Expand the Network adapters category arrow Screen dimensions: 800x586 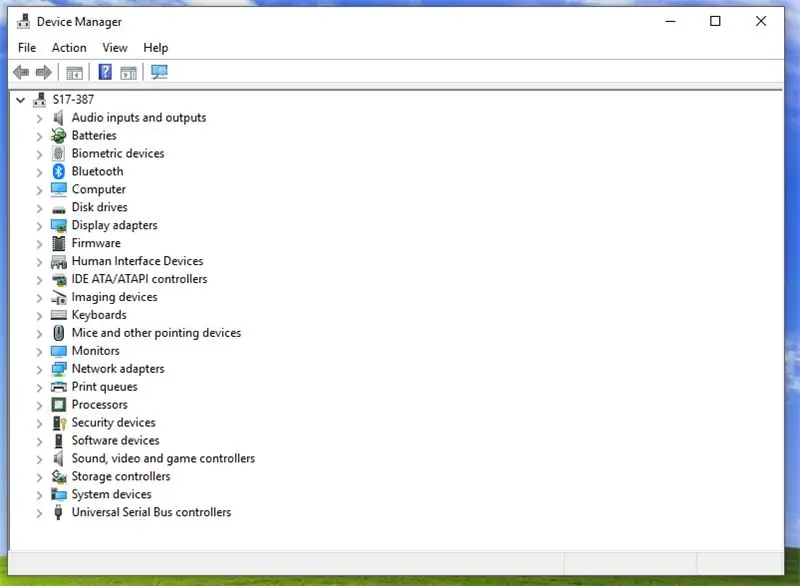point(39,370)
